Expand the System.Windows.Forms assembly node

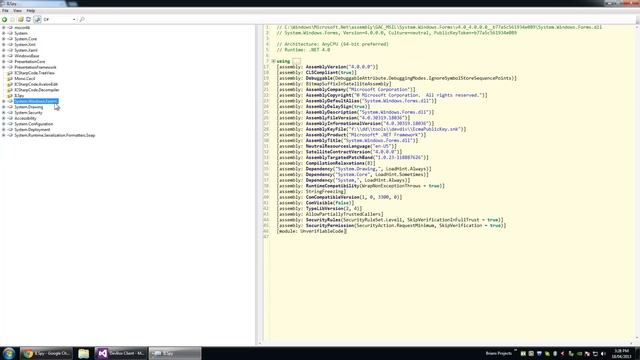point(4,101)
